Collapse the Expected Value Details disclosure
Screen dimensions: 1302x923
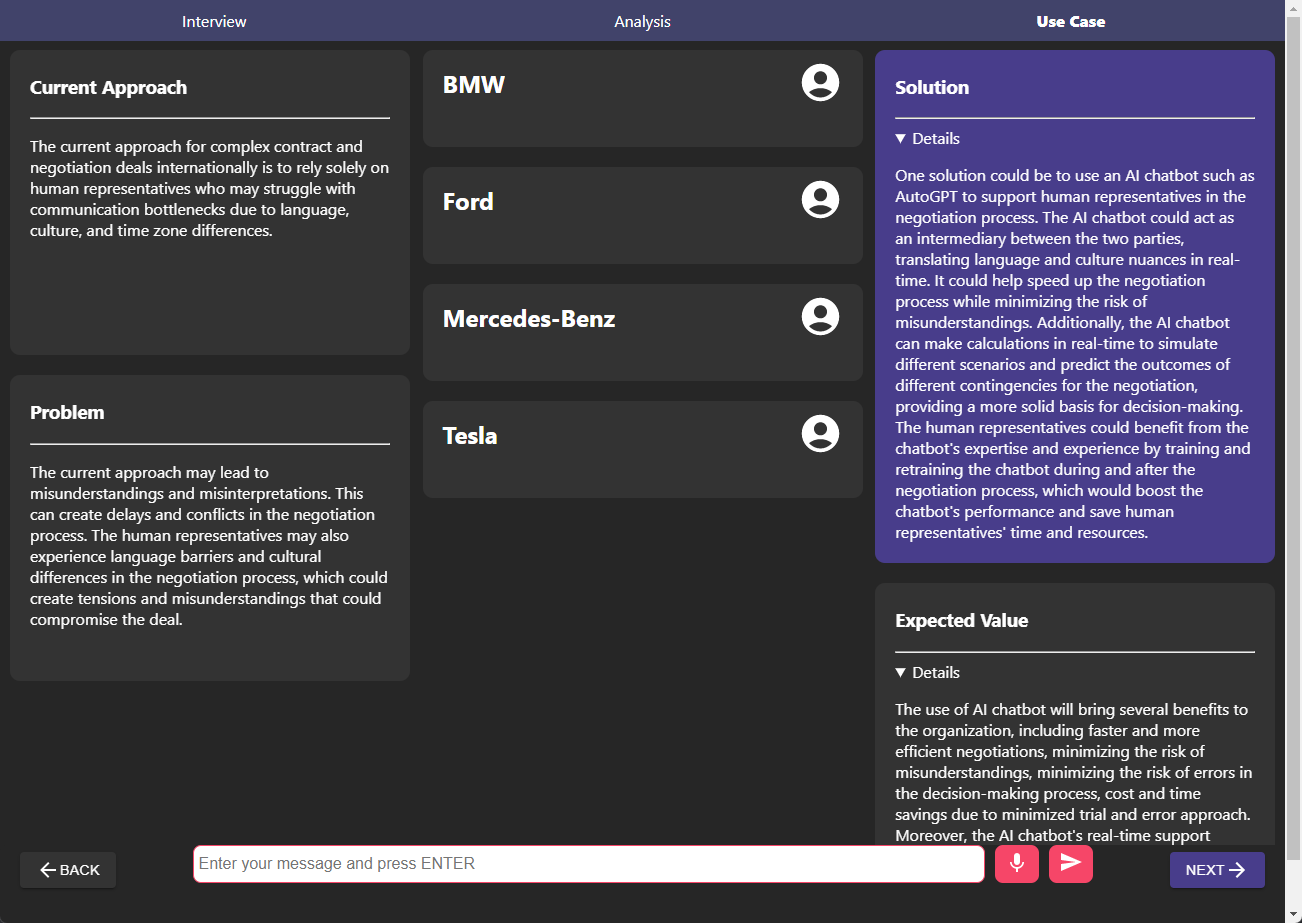[x=928, y=672]
